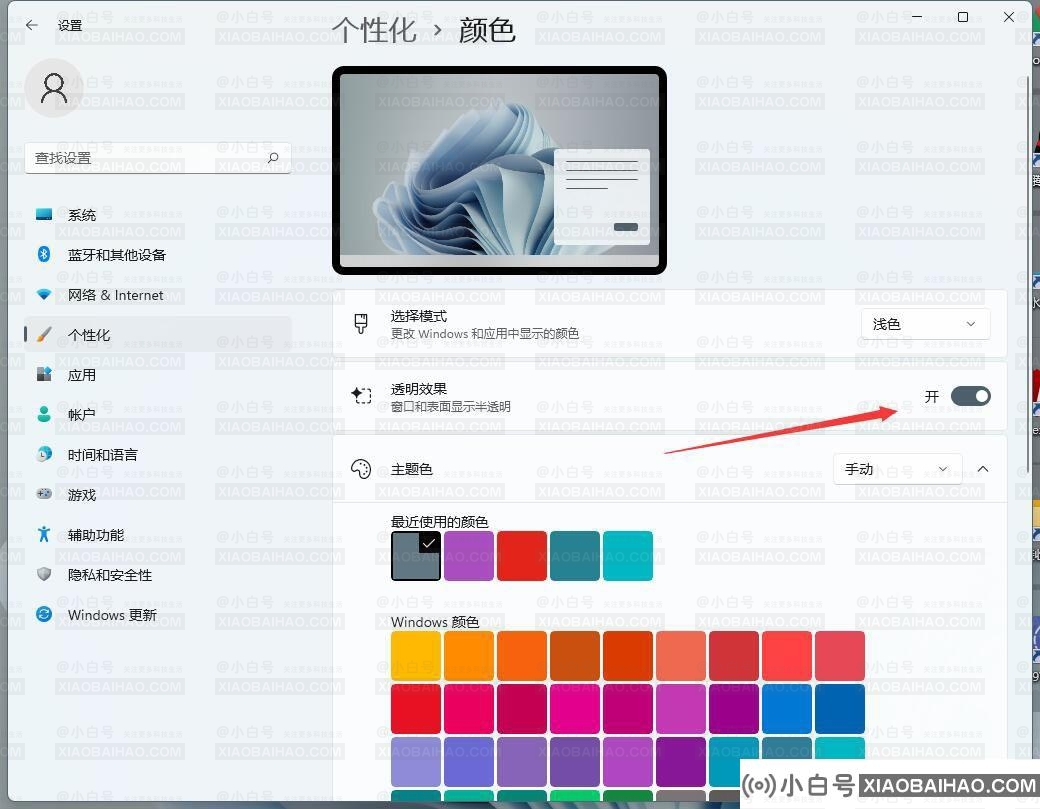Collapse the 主题色 section chevron
Screen dimensions: 1040x809
[983, 469]
